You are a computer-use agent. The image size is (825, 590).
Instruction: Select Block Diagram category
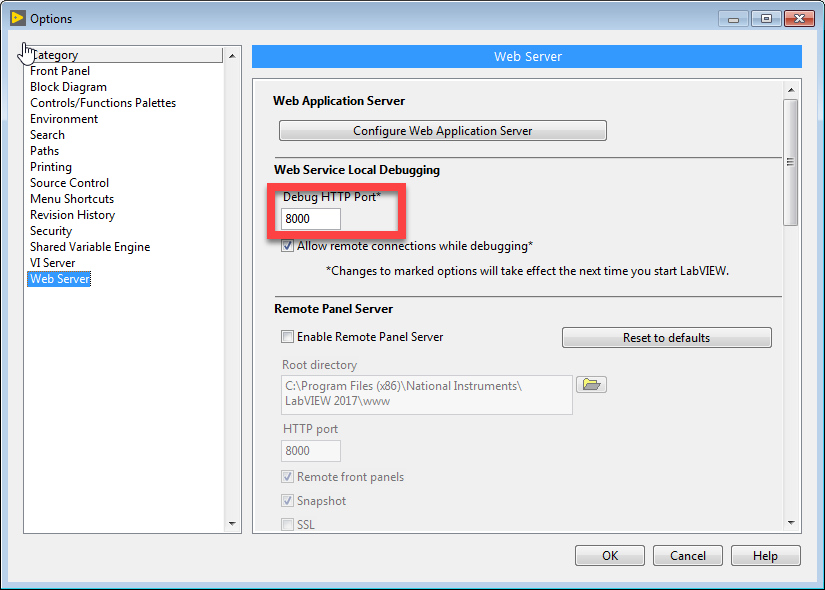(68, 87)
